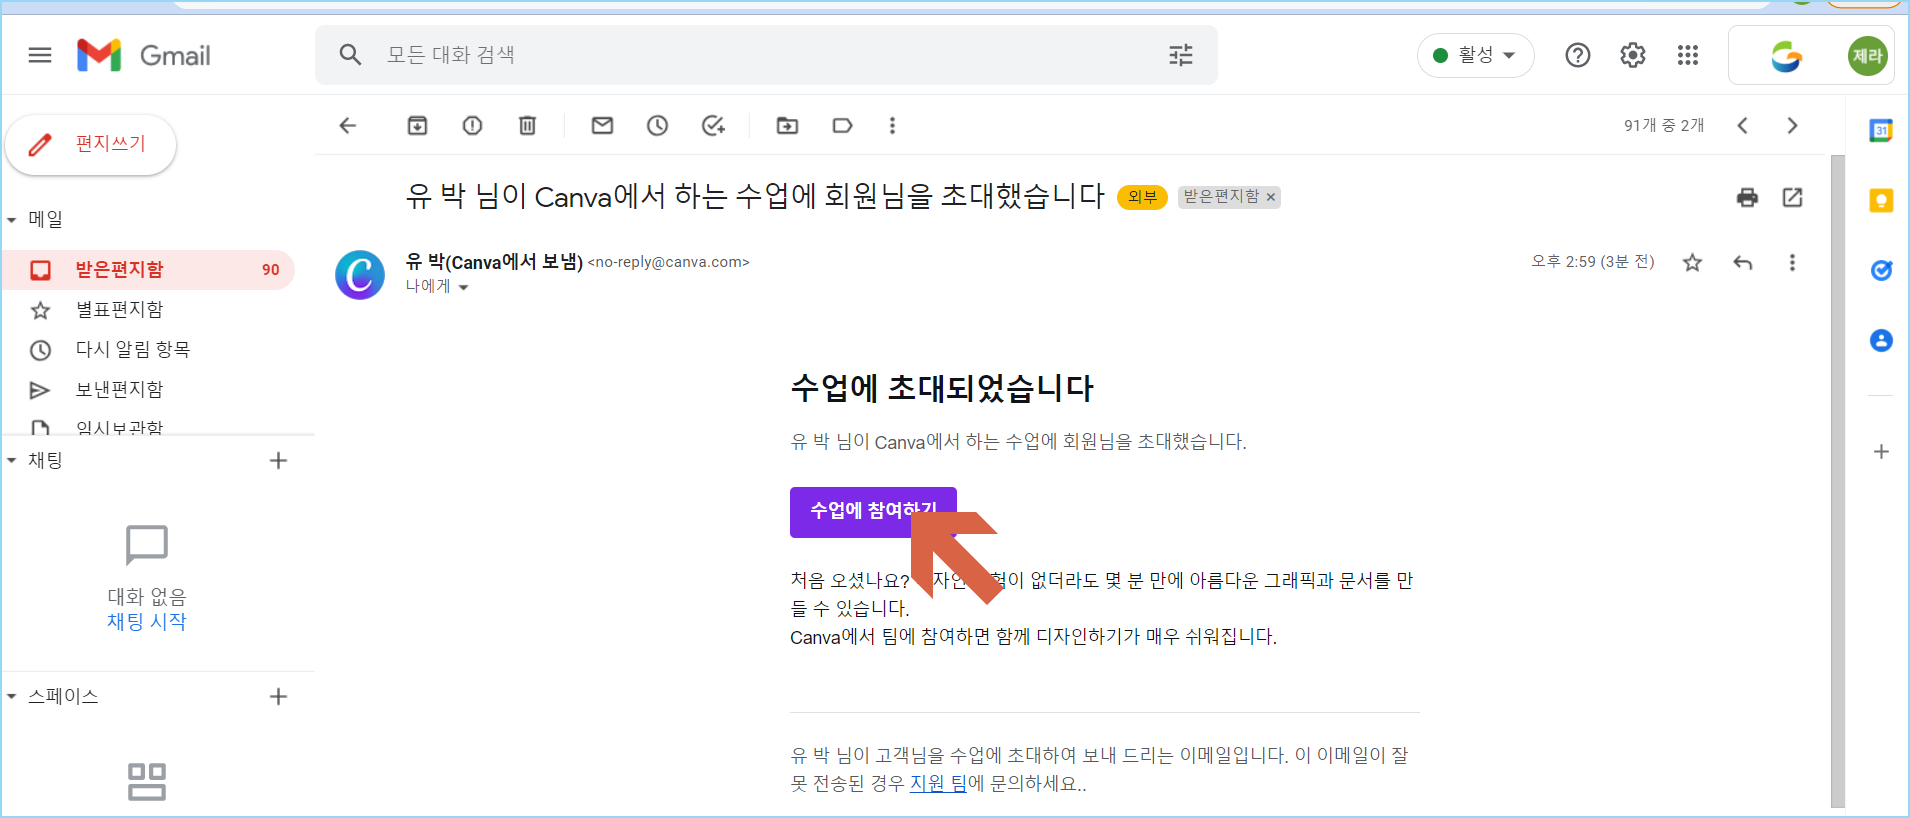Screen dimensions: 1910x818
Task: Click the search magnifier icon
Action: pos(350,55)
